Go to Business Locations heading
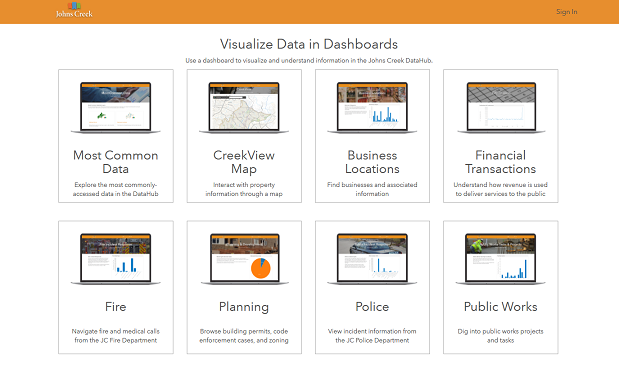This screenshot has width=619, height=369. click(x=372, y=162)
